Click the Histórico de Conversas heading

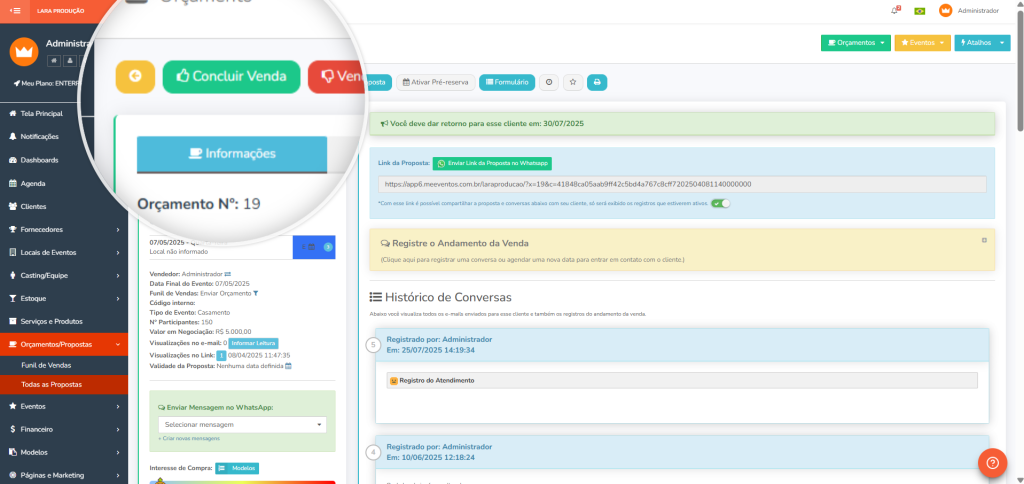click(x=441, y=297)
